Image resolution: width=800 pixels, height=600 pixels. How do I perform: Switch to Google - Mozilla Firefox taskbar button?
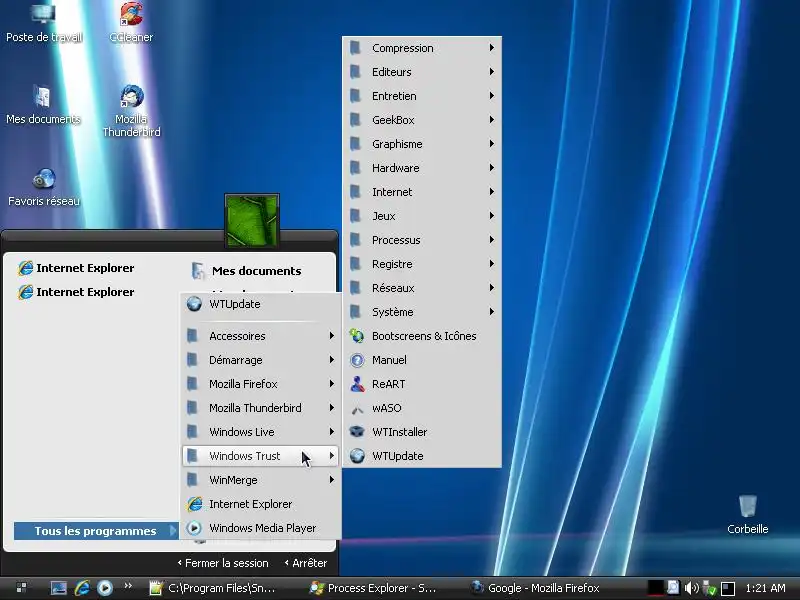click(535, 588)
